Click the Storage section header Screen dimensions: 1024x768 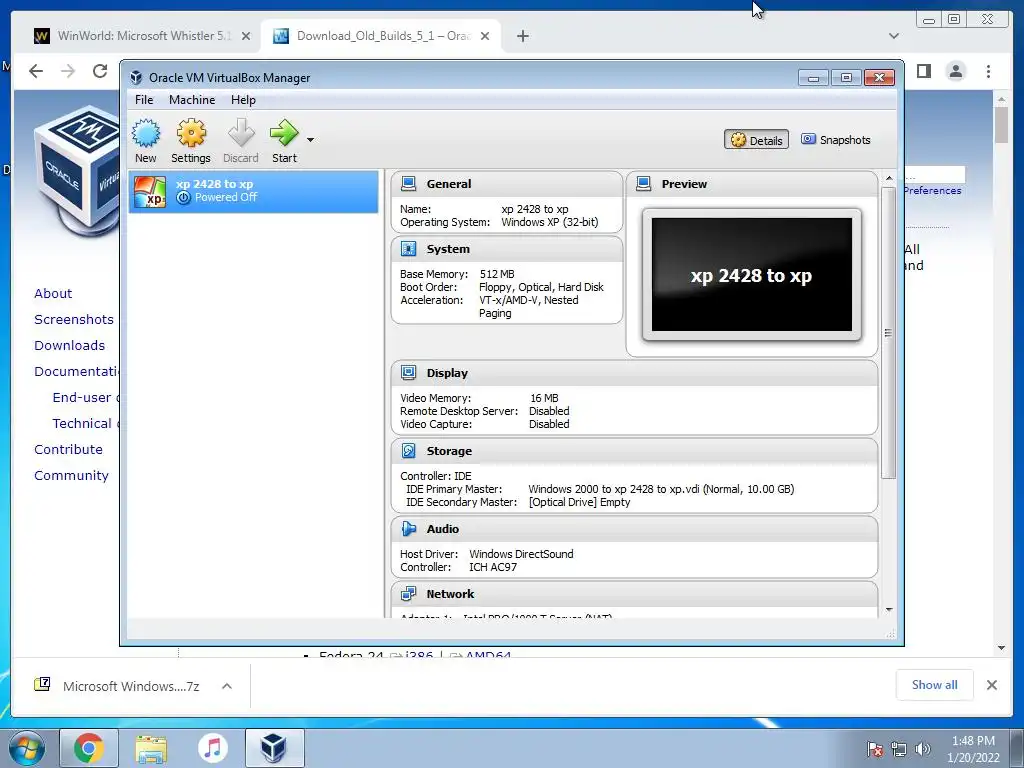(634, 451)
